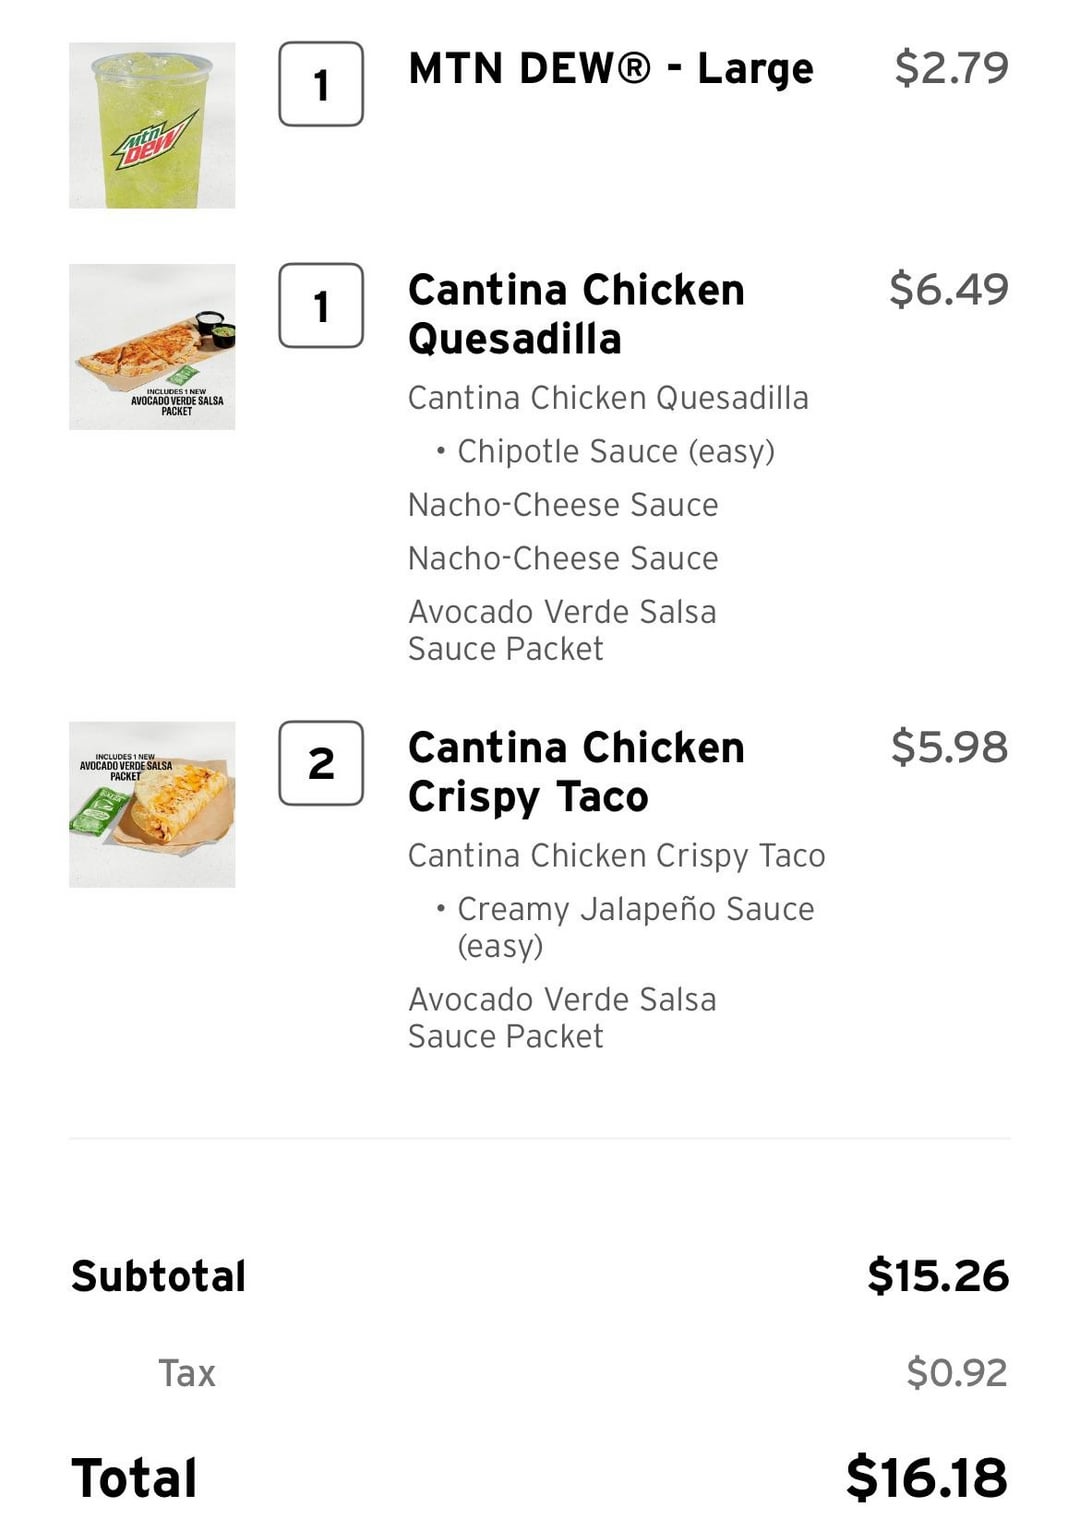1080x1531 pixels.
Task: Click the $15.26 subtotal amount
Action: (938, 1276)
